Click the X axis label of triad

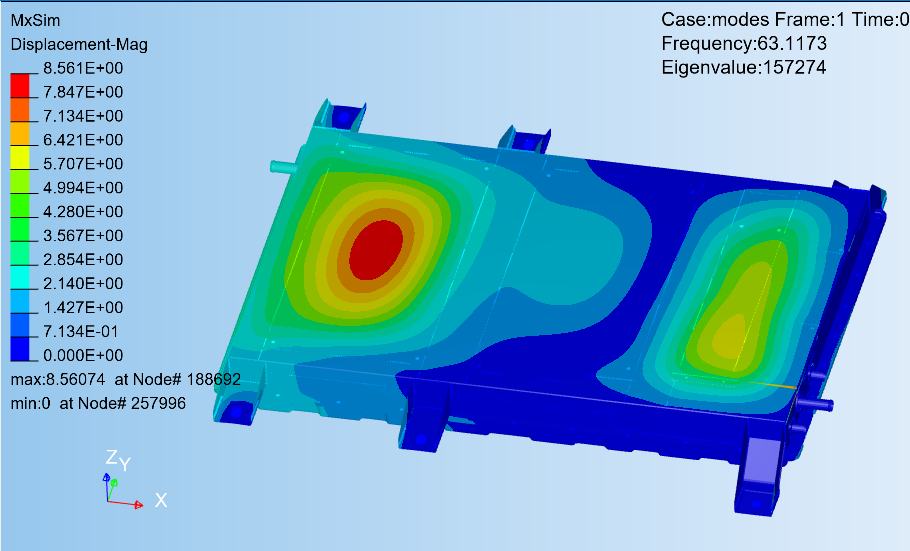click(161, 500)
